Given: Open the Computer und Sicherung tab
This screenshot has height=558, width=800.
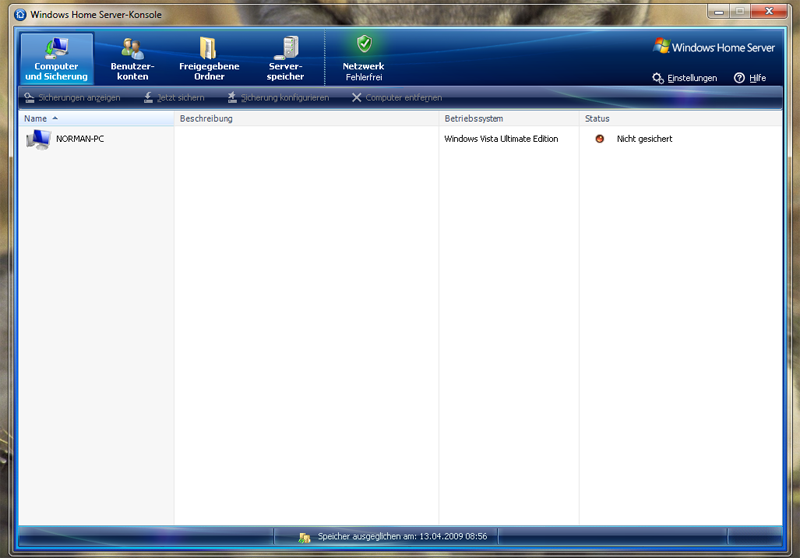Looking at the screenshot, I should point(56,58).
